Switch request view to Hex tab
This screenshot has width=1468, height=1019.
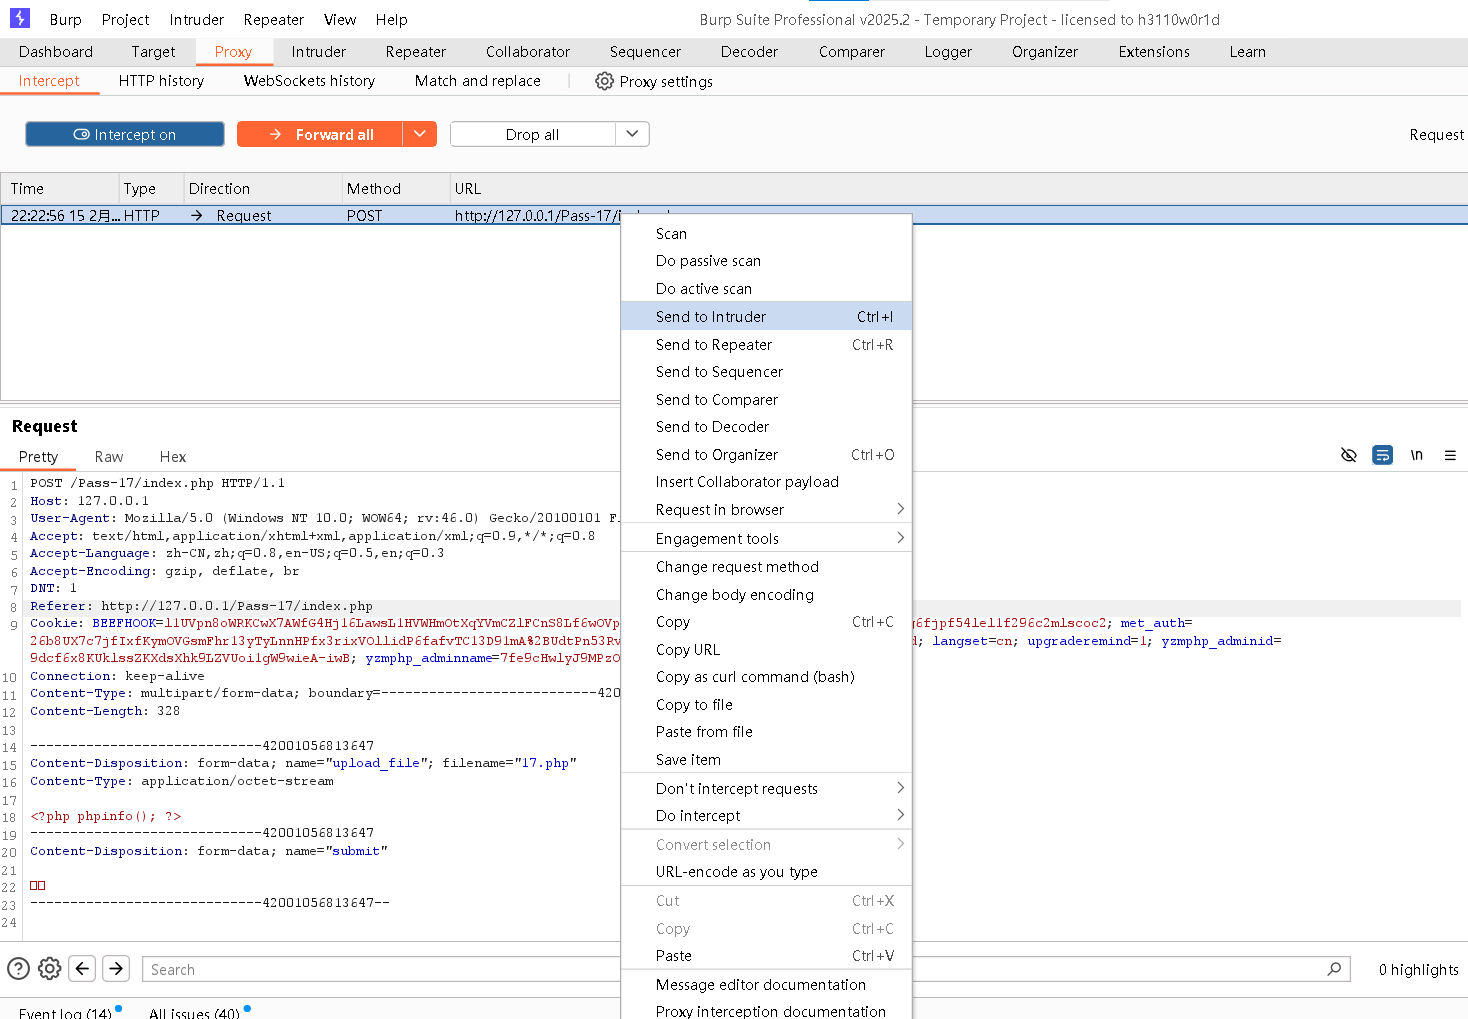pyautogui.click(x=173, y=456)
